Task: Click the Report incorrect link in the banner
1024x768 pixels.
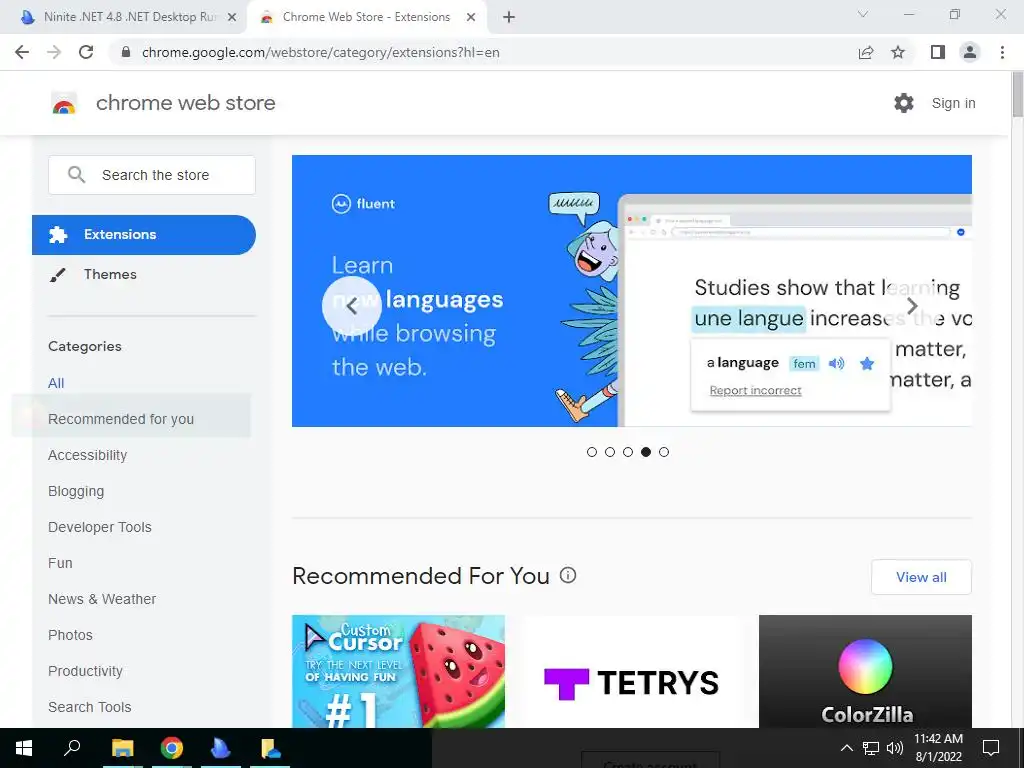Action: [x=756, y=391]
